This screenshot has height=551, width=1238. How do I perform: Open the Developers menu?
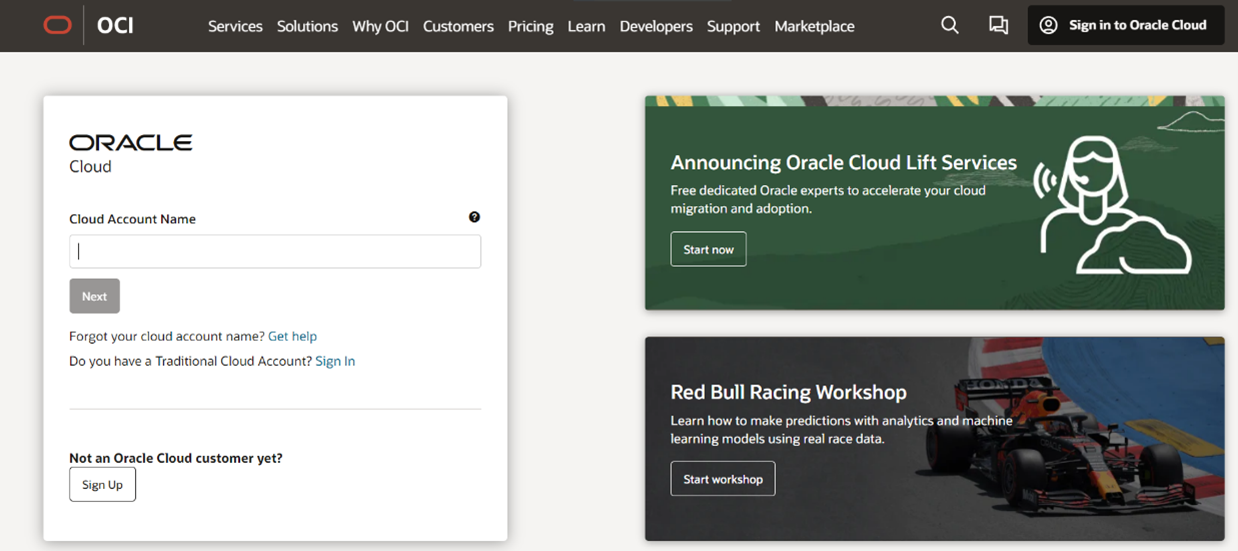656,26
